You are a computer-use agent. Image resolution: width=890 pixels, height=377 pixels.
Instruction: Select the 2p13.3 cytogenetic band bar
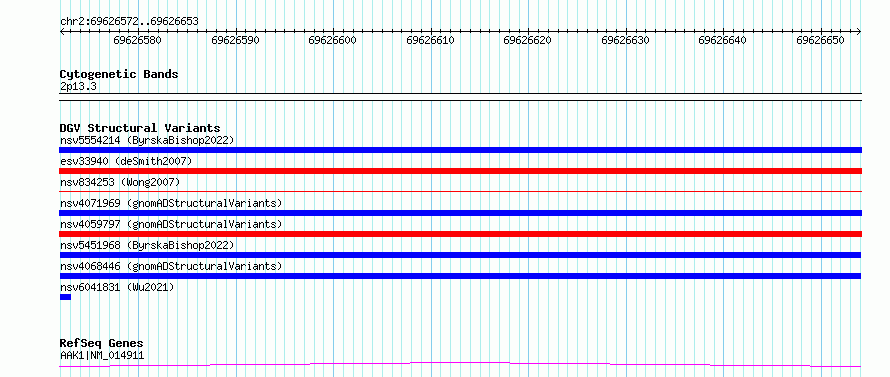tap(460, 97)
